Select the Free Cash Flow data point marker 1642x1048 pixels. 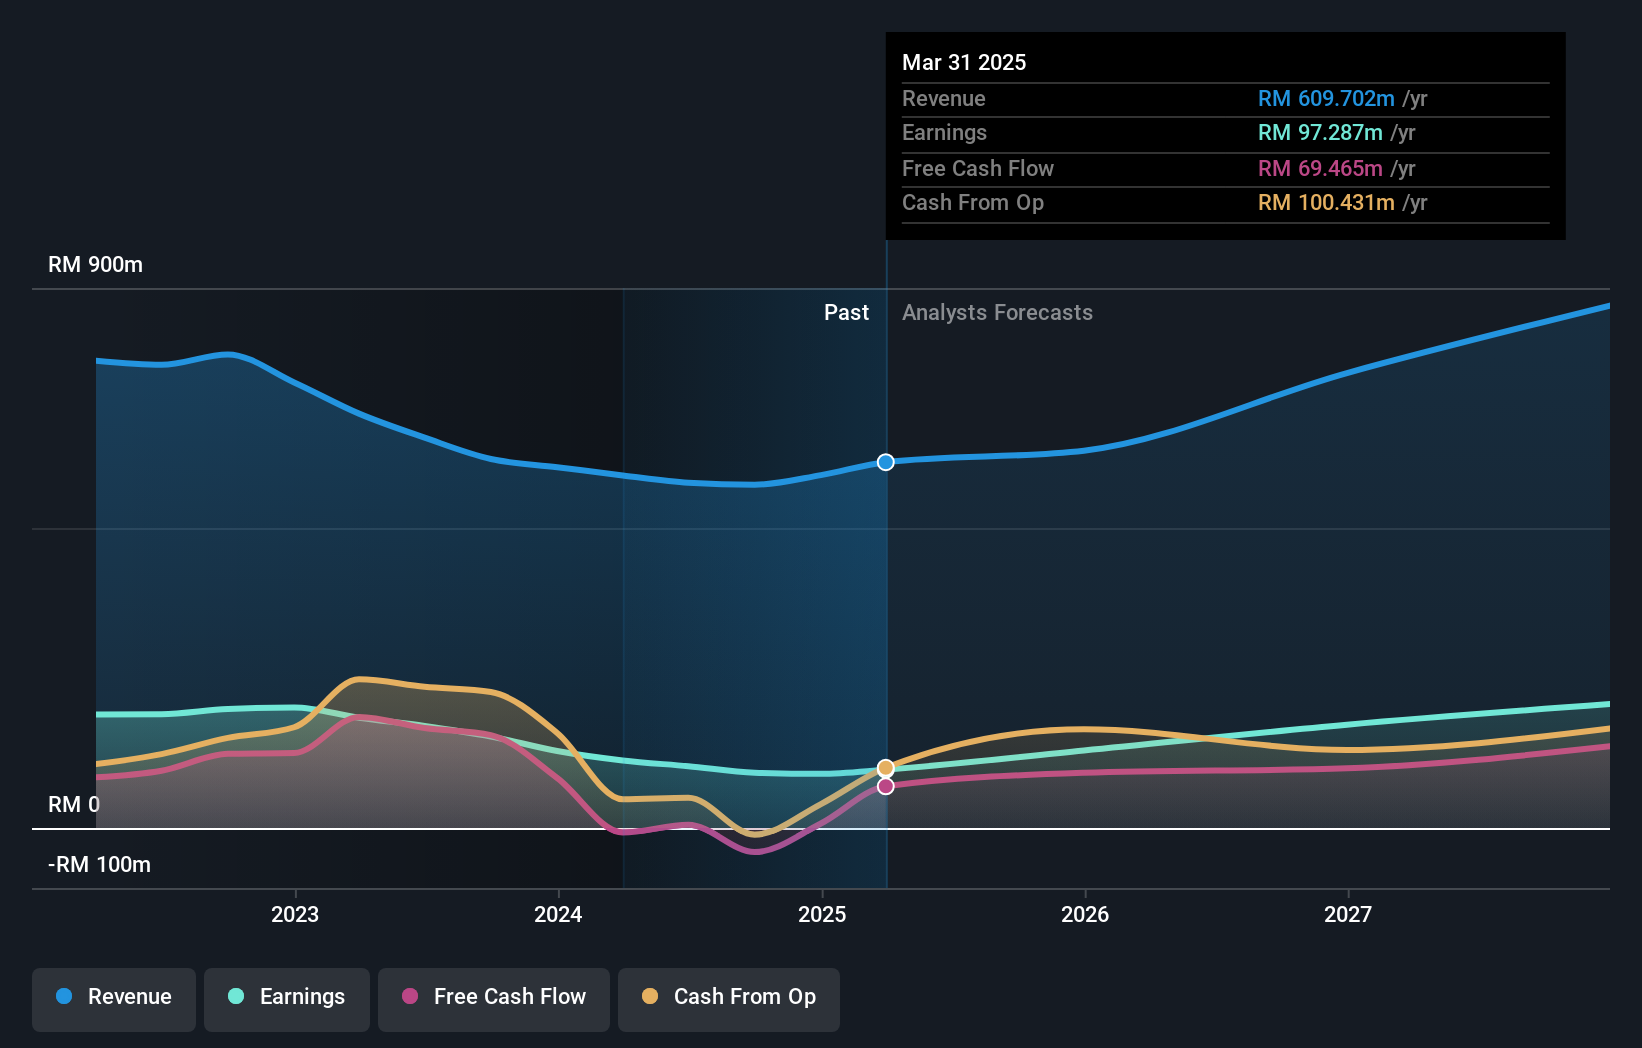point(886,786)
